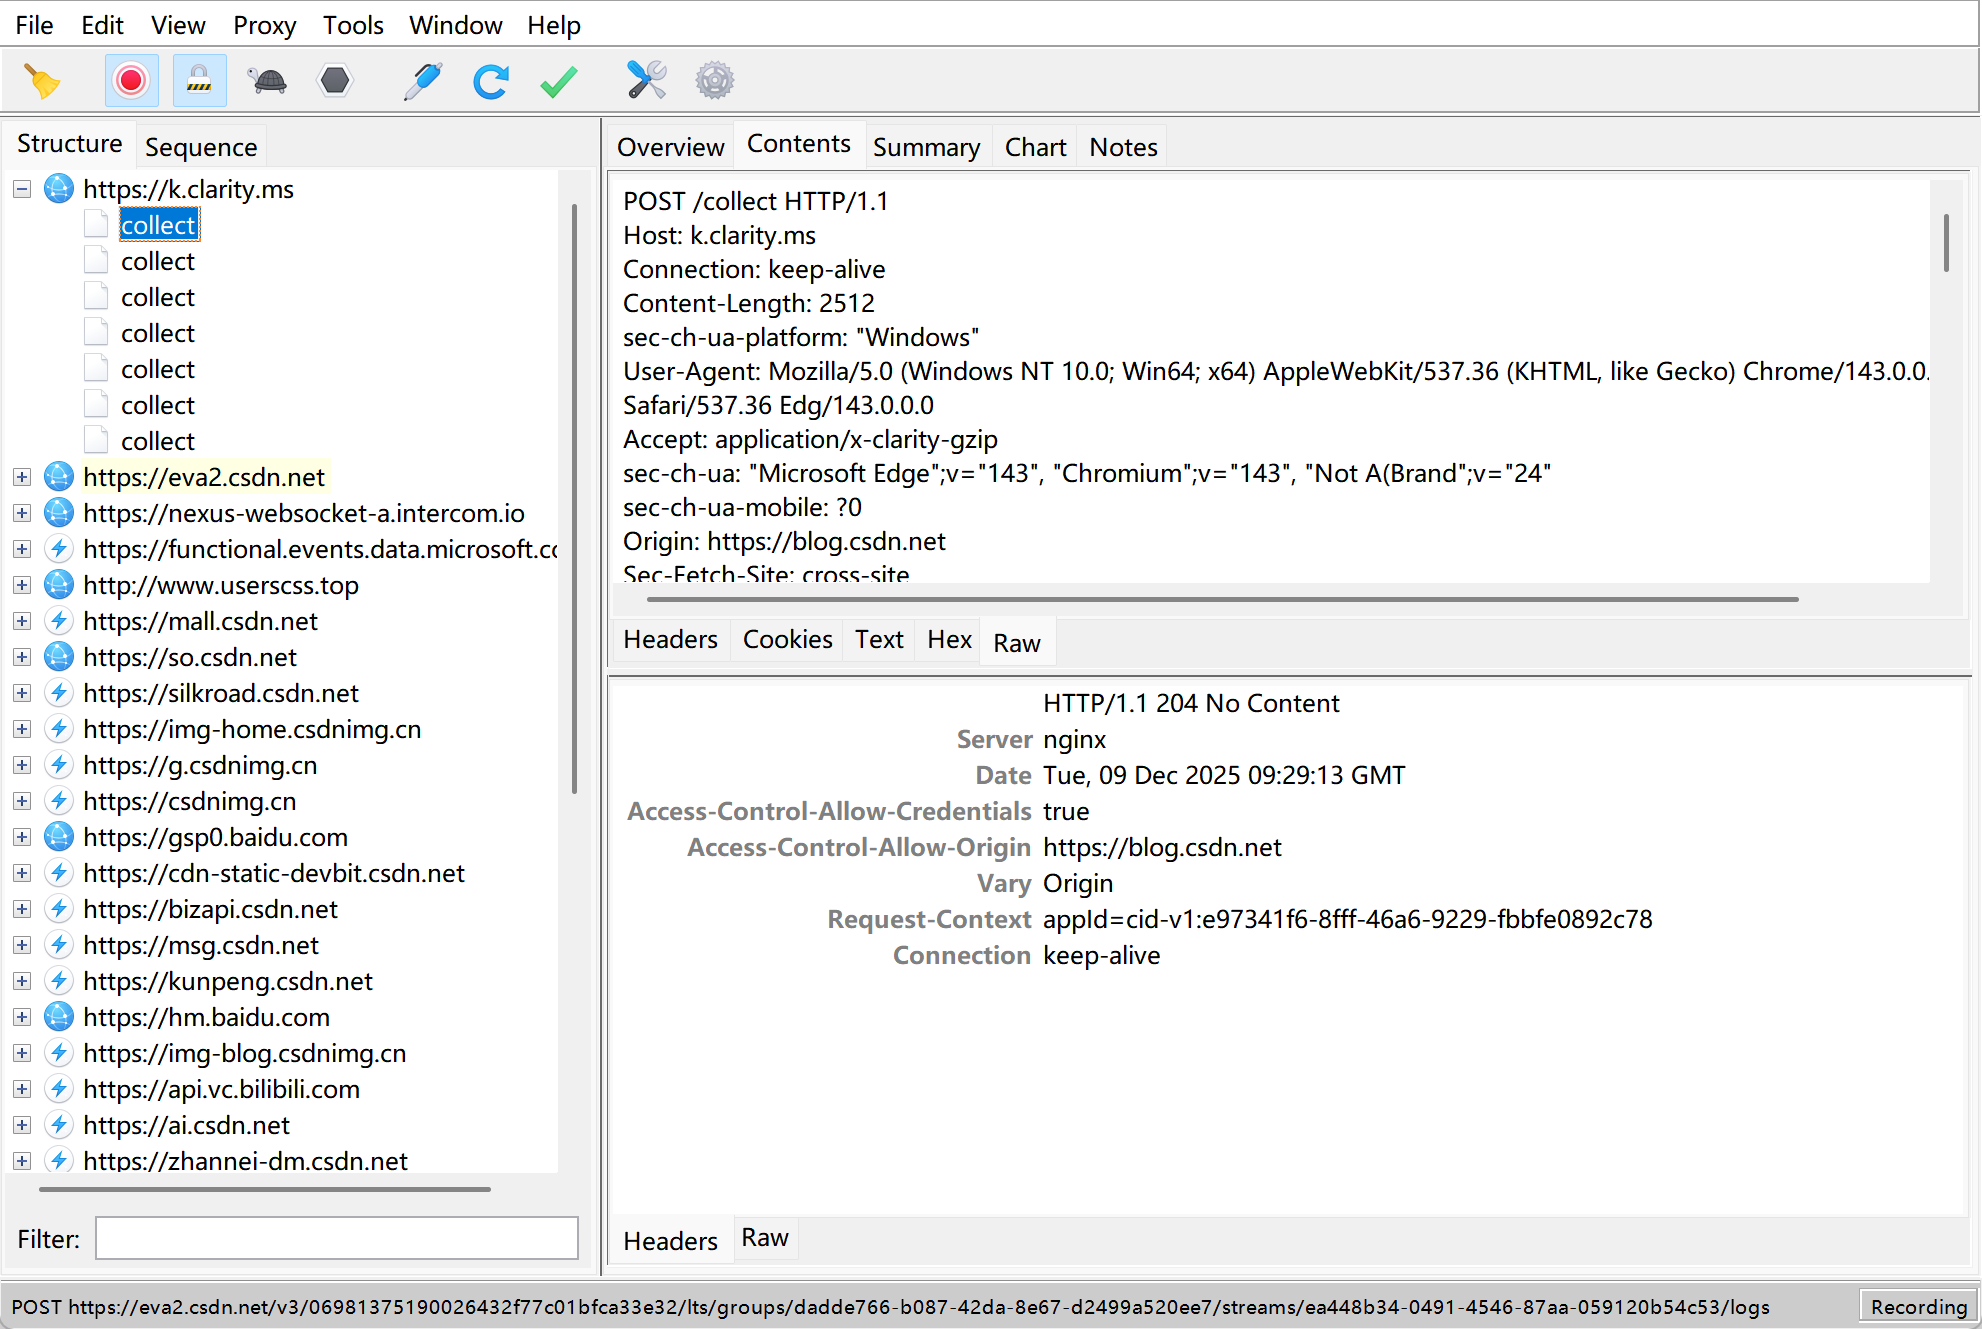Click the blue repeat request icon
1982x1329 pixels.
click(491, 81)
